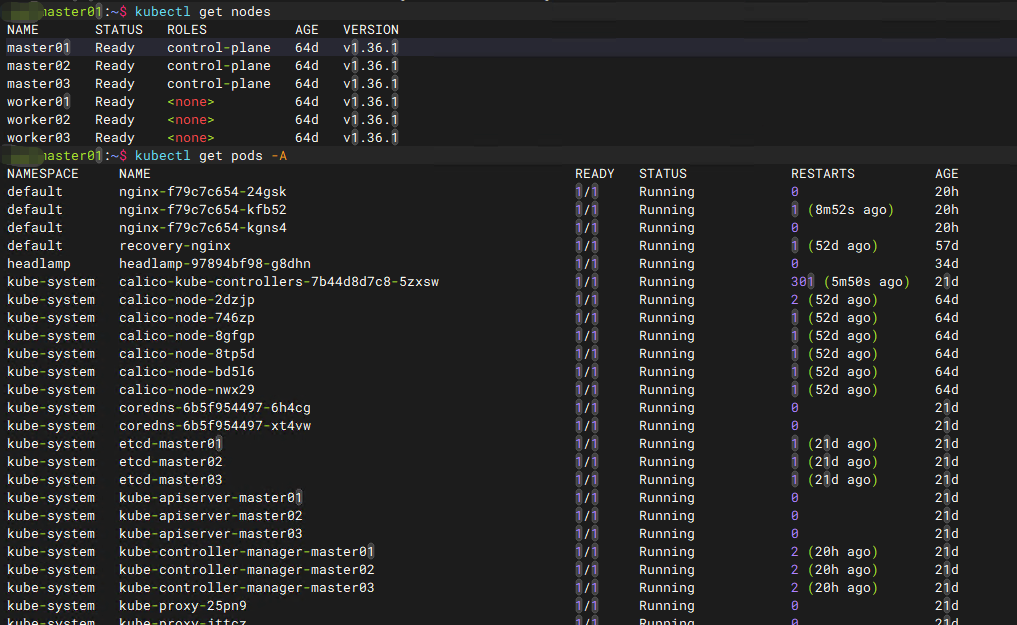
Task: Select the headlamp namespace entry
Action: point(38,264)
